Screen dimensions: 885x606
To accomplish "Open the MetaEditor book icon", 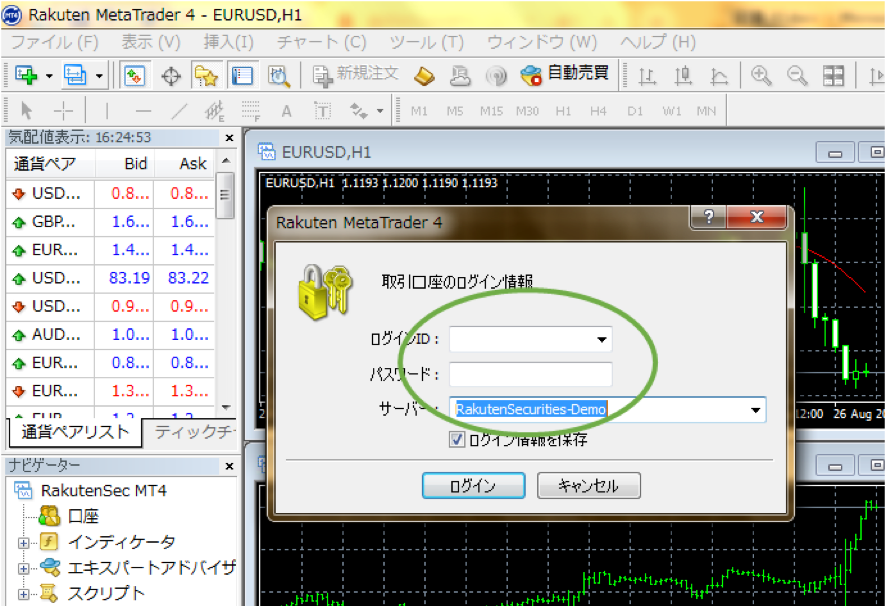I will point(424,76).
